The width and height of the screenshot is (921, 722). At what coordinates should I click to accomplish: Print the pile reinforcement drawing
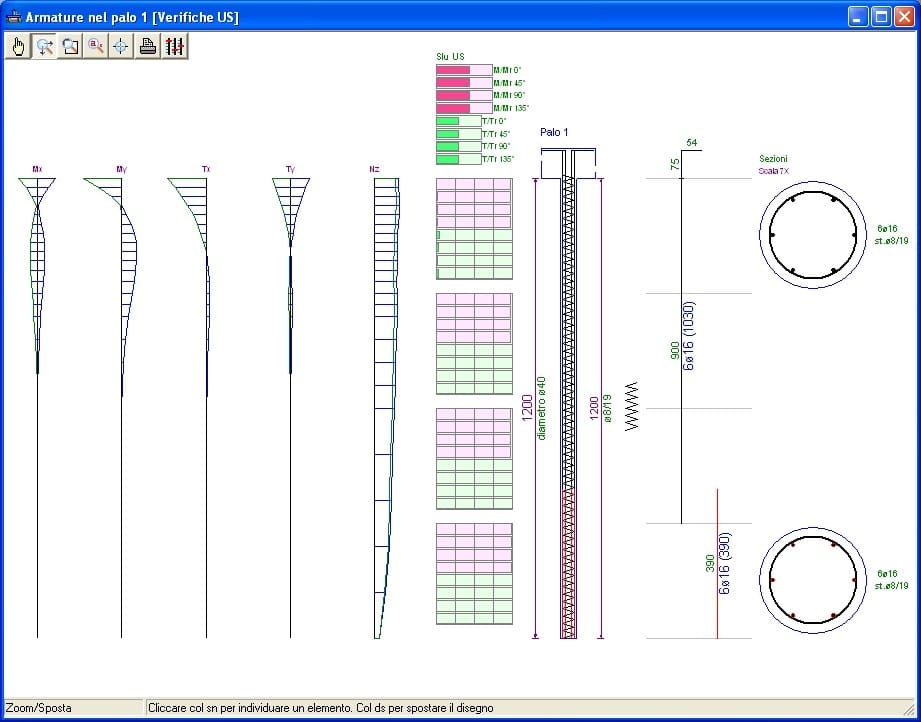click(x=148, y=46)
